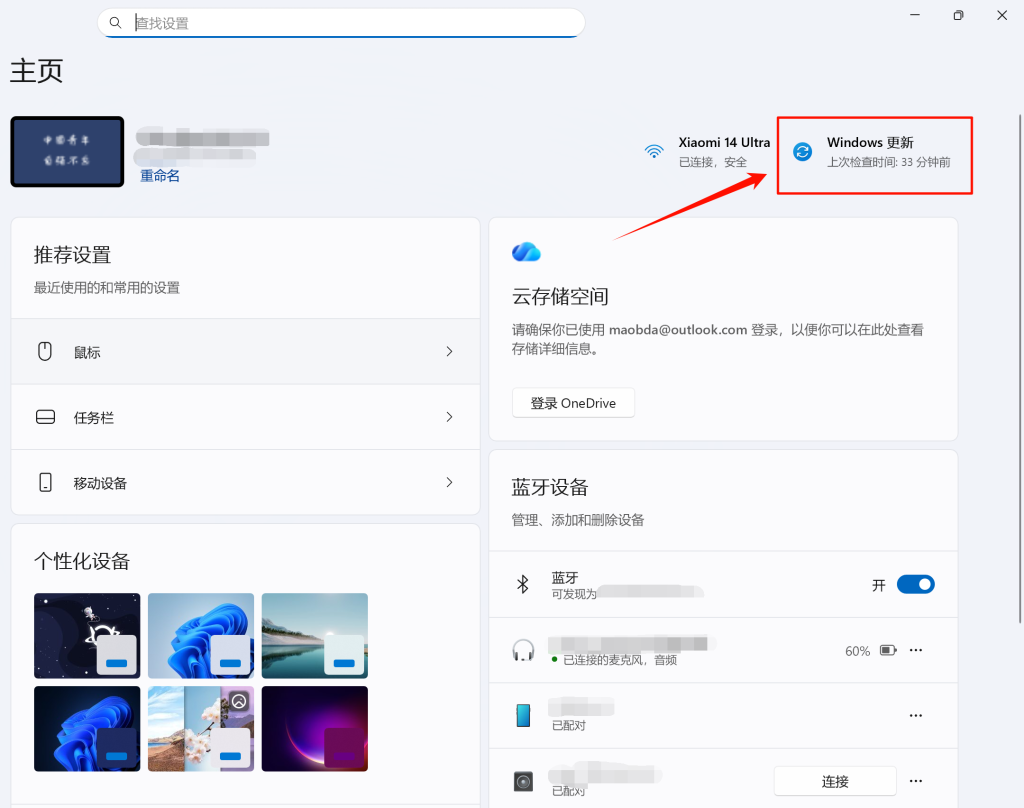Check the battery icon next to 60%

pyautogui.click(x=886, y=649)
